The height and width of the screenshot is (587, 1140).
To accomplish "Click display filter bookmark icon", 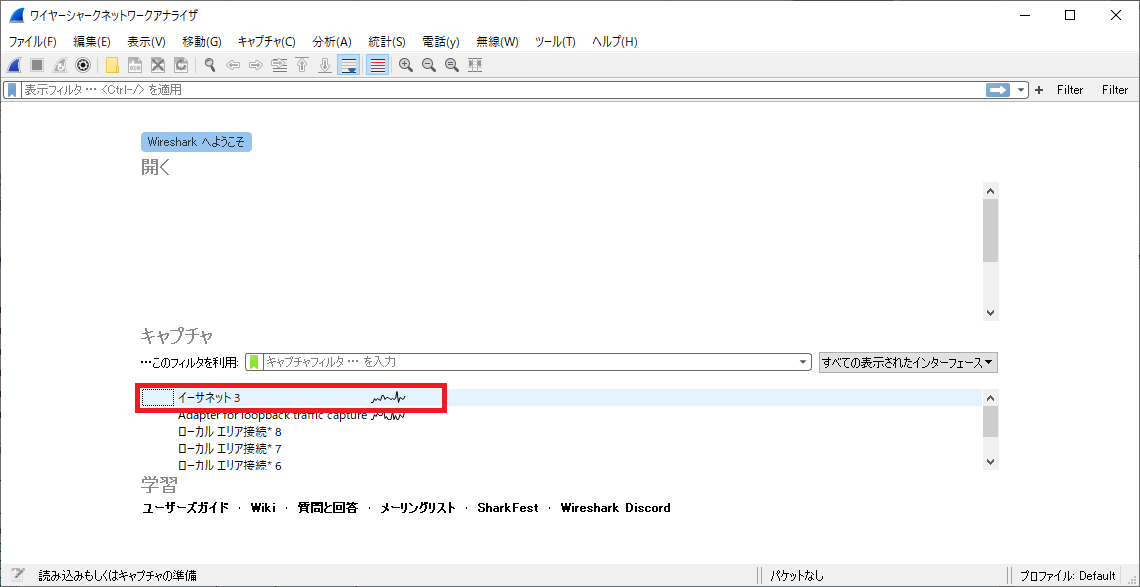I will coord(12,90).
